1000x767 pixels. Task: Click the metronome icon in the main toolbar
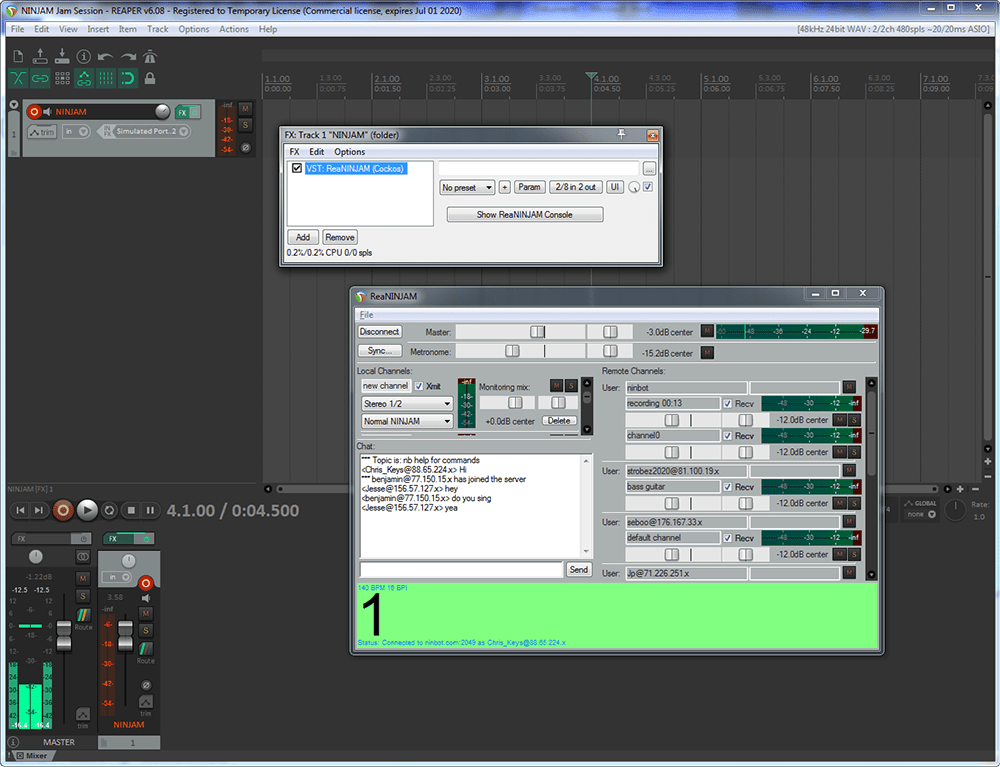[150, 56]
